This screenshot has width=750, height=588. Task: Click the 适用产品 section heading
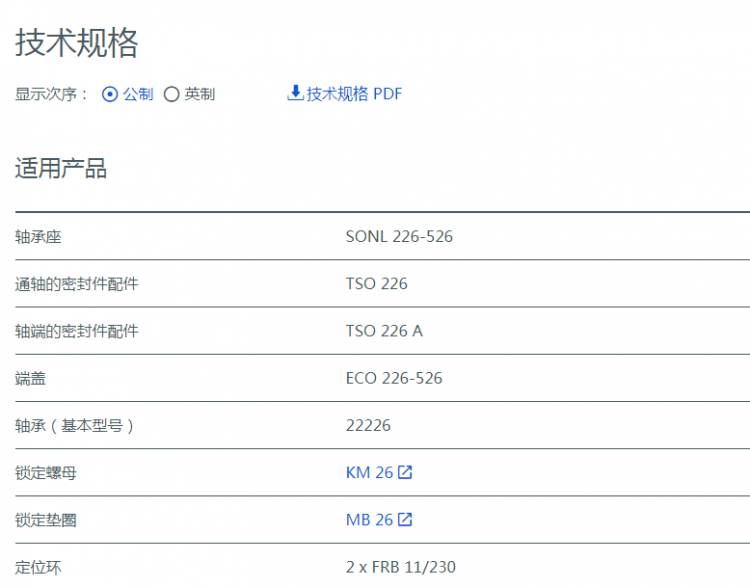pyautogui.click(x=61, y=168)
